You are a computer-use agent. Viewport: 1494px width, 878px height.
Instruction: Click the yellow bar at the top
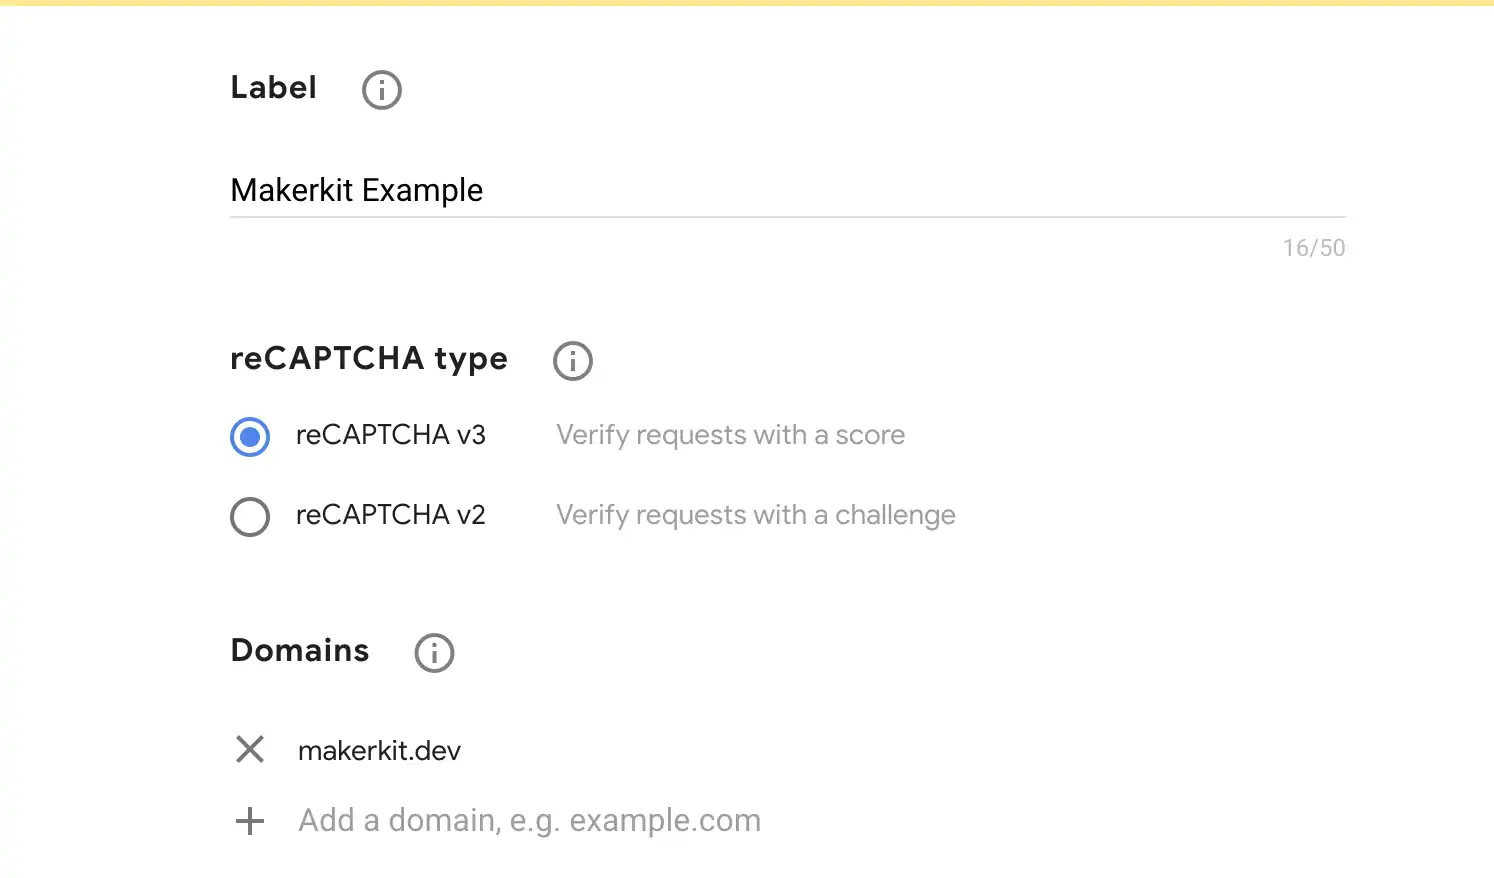747,3
